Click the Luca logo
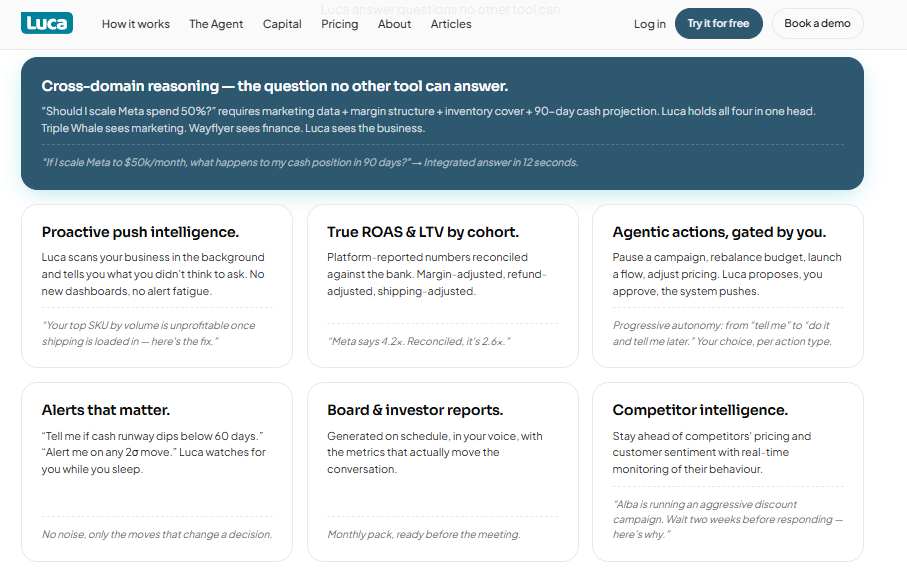This screenshot has width=907, height=583. [x=47, y=23]
